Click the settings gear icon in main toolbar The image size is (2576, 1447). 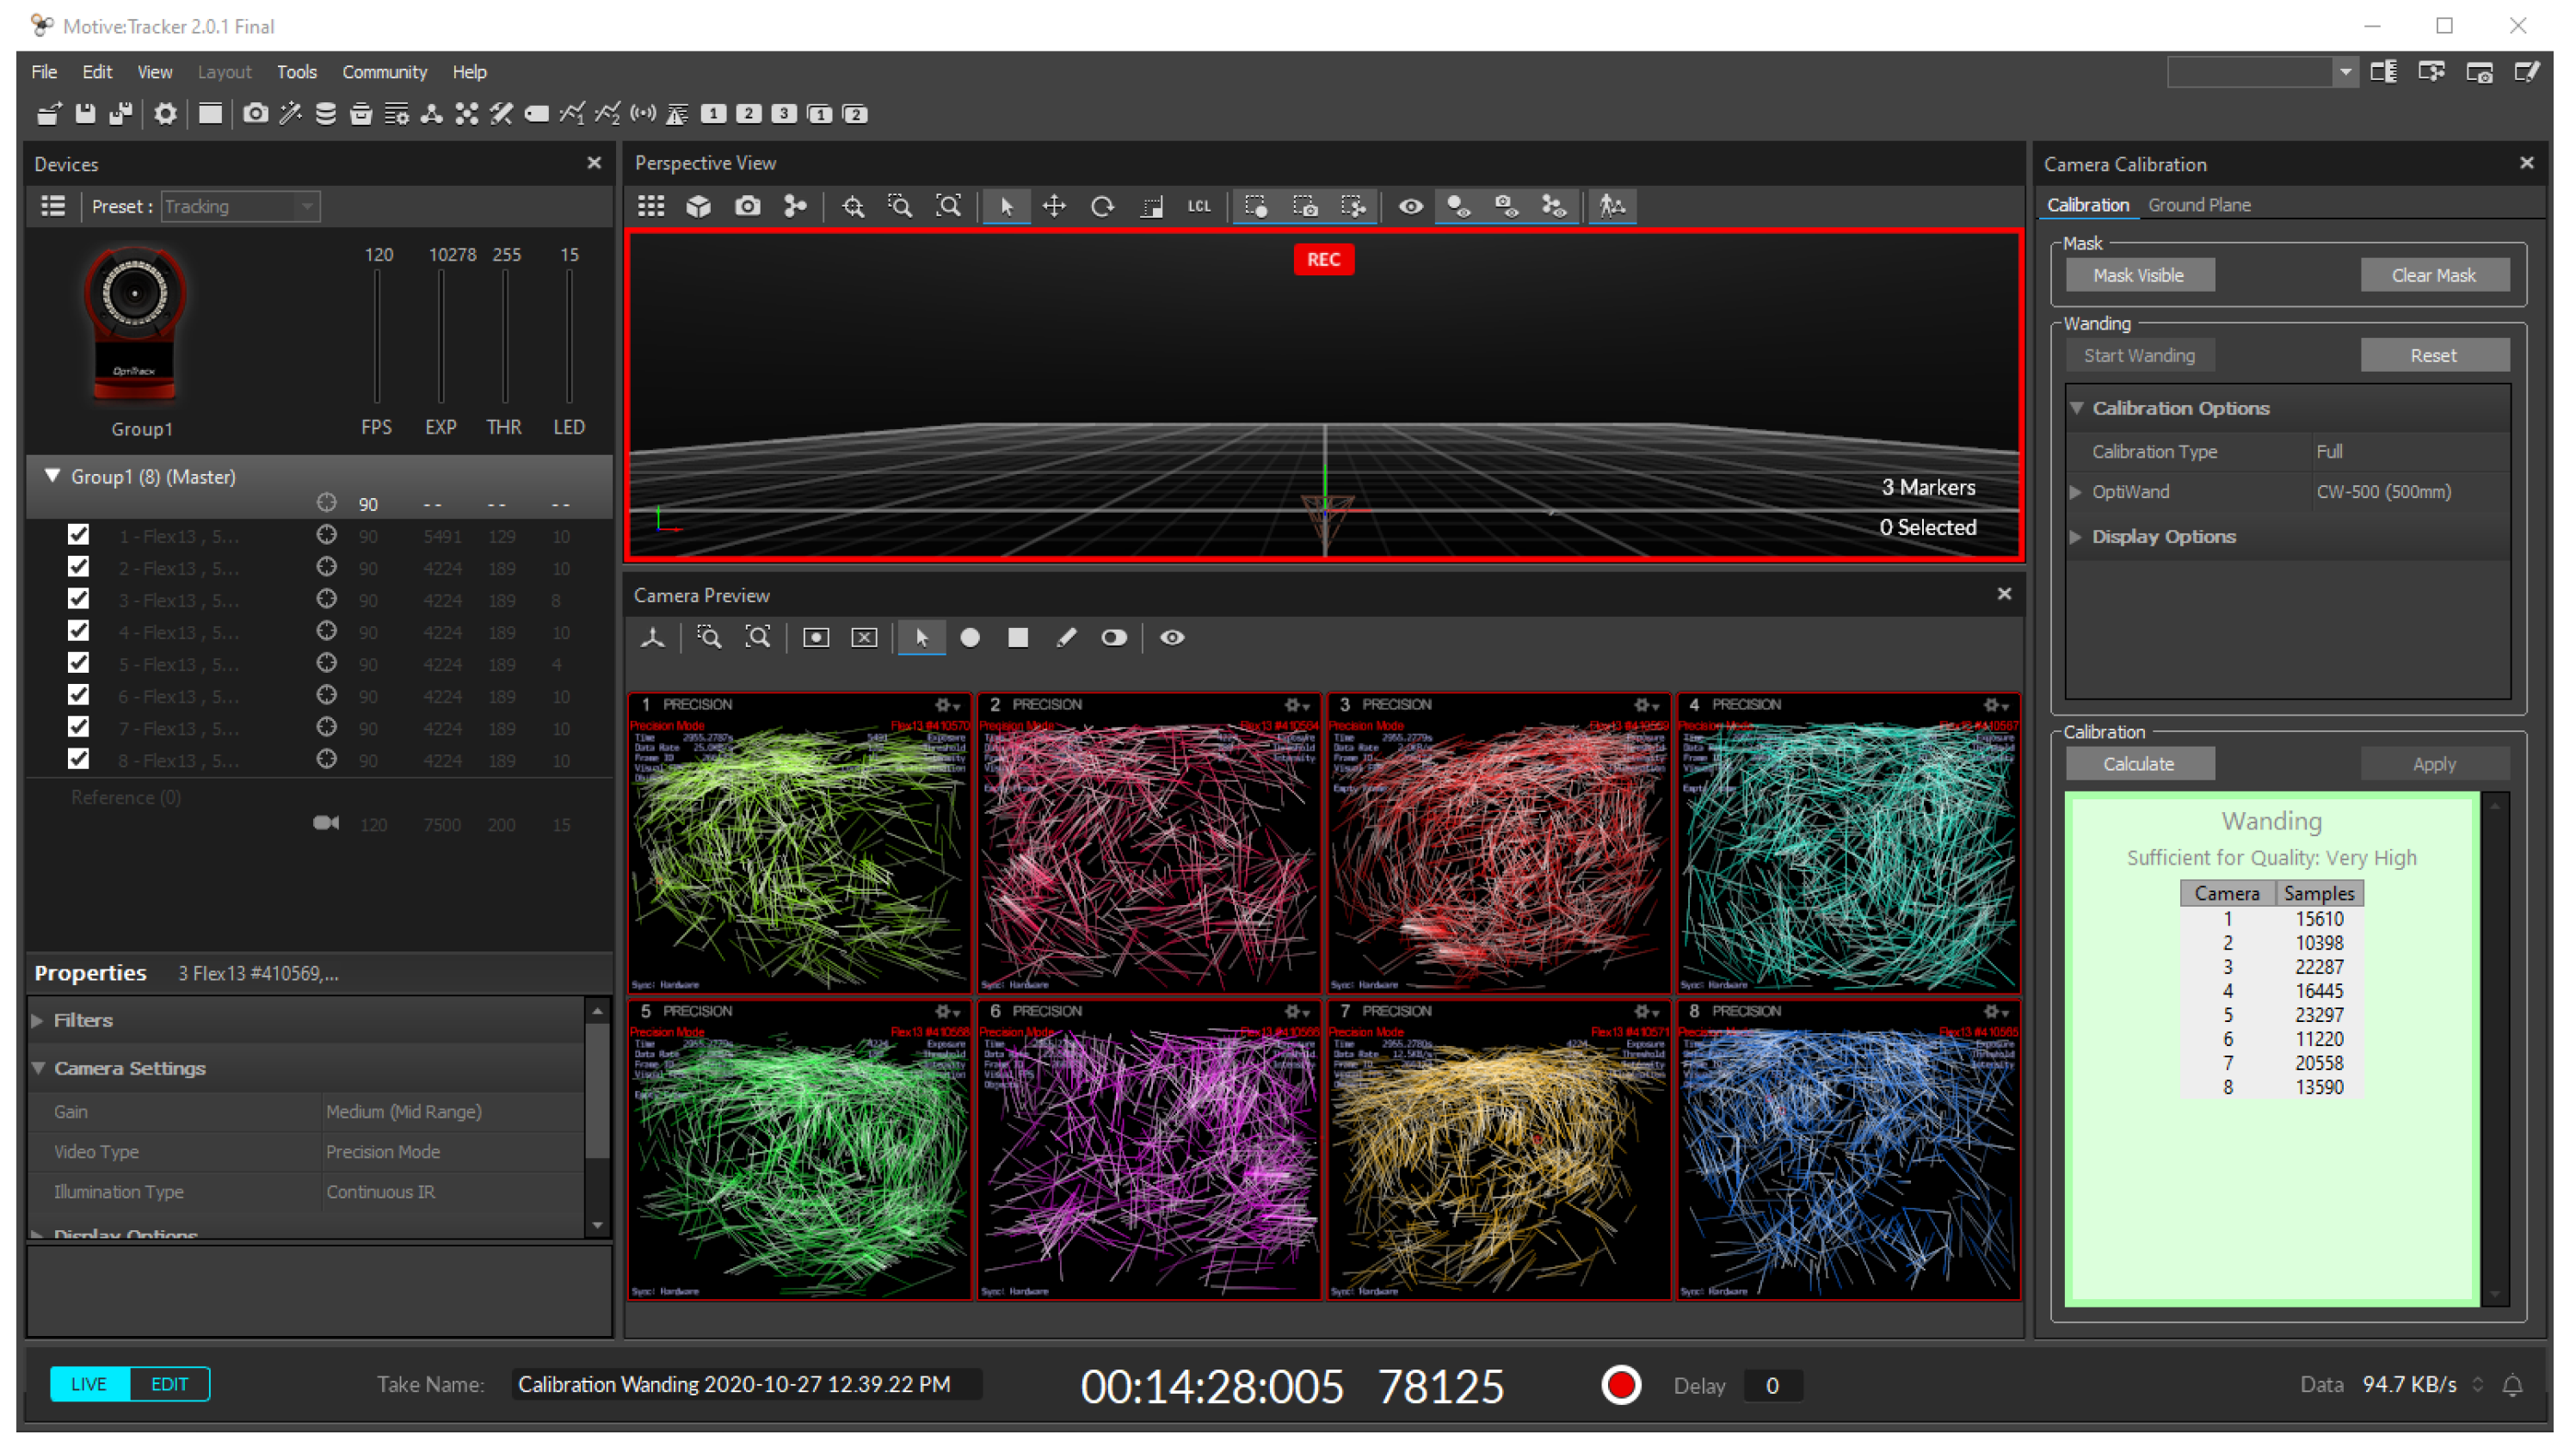click(165, 114)
